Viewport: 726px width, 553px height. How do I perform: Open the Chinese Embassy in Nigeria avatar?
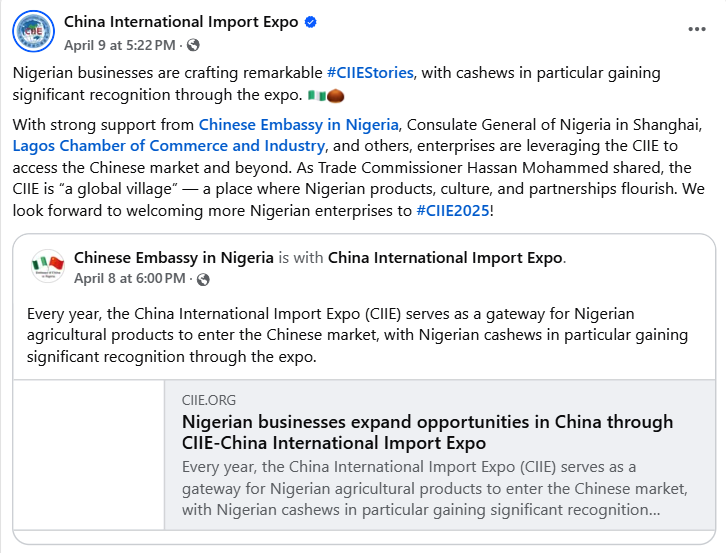coord(48,266)
